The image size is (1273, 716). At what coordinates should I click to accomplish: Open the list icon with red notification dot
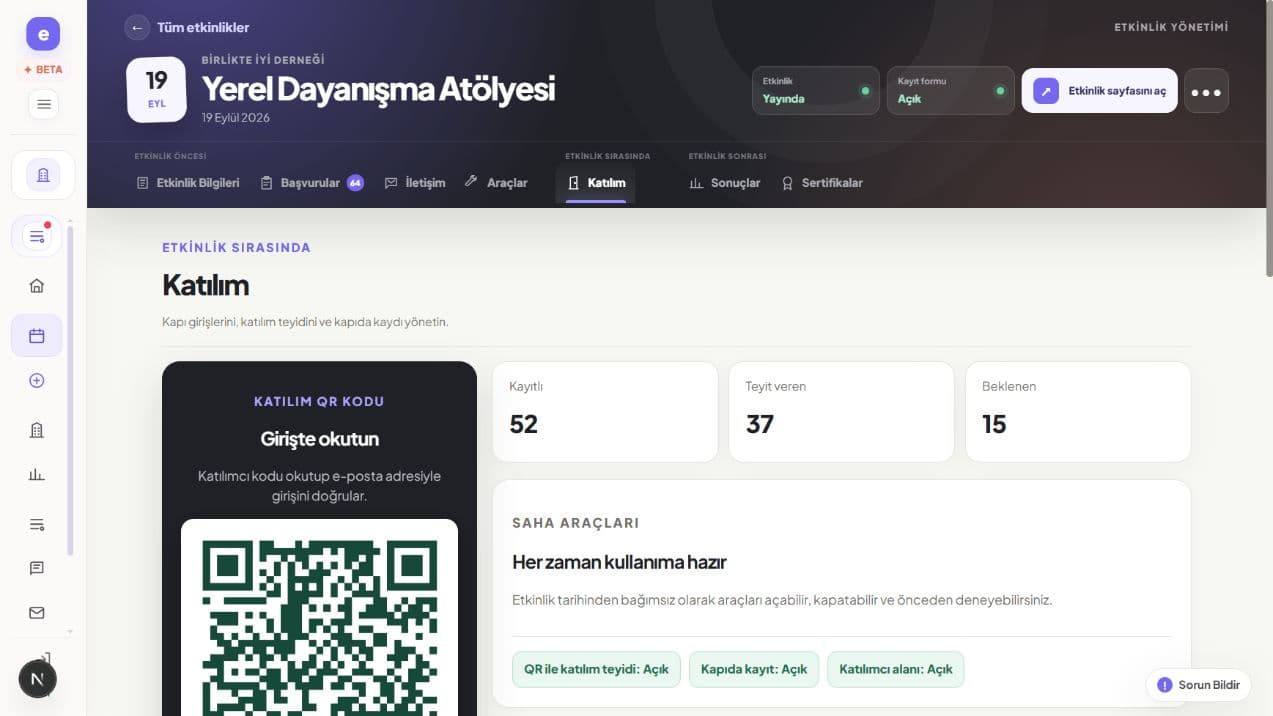37,237
